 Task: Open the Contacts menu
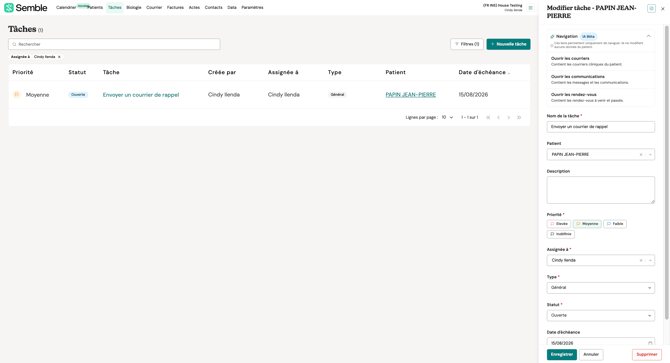click(x=213, y=8)
